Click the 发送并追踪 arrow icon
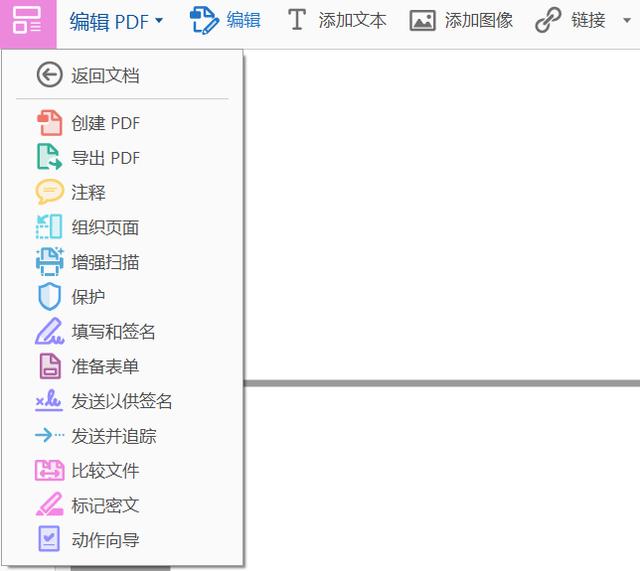Viewport: 640px width, 571px height. tap(49, 435)
